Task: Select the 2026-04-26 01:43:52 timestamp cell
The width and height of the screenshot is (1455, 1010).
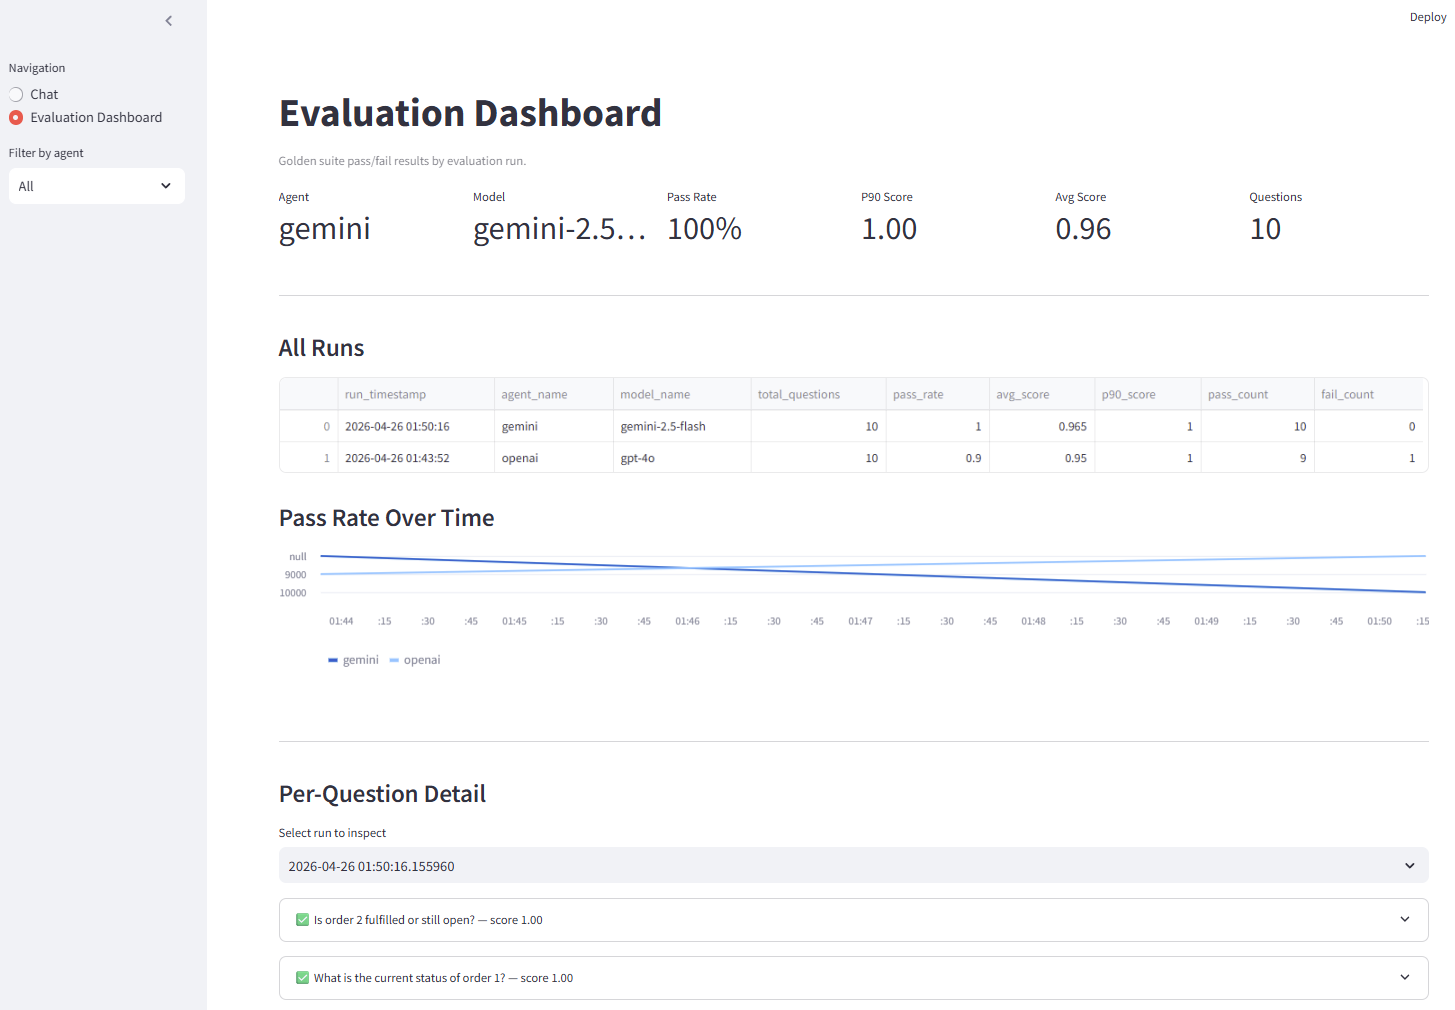Action: point(415,458)
